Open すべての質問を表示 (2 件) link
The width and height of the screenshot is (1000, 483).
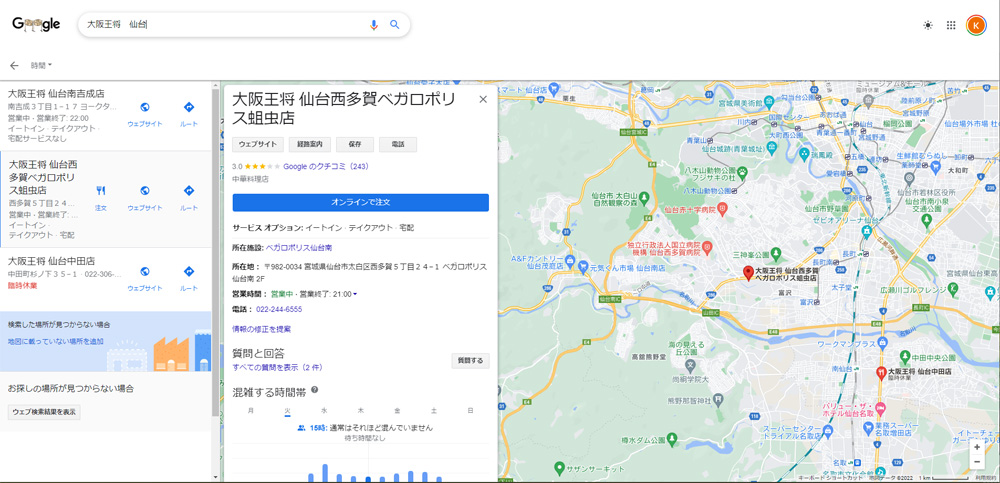click(x=277, y=368)
